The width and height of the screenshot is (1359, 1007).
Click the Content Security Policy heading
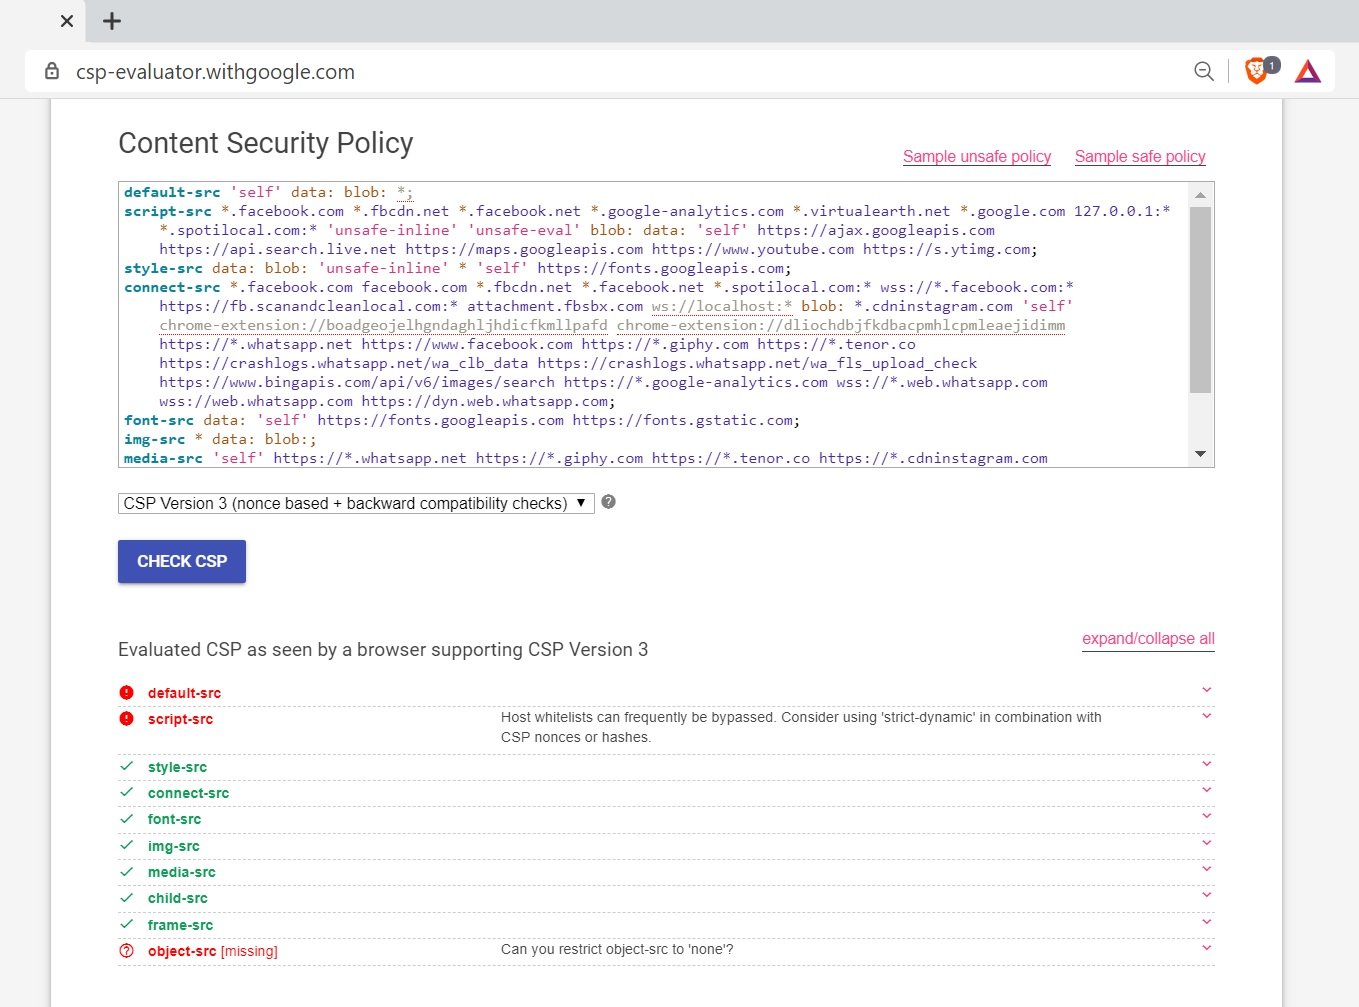[265, 143]
